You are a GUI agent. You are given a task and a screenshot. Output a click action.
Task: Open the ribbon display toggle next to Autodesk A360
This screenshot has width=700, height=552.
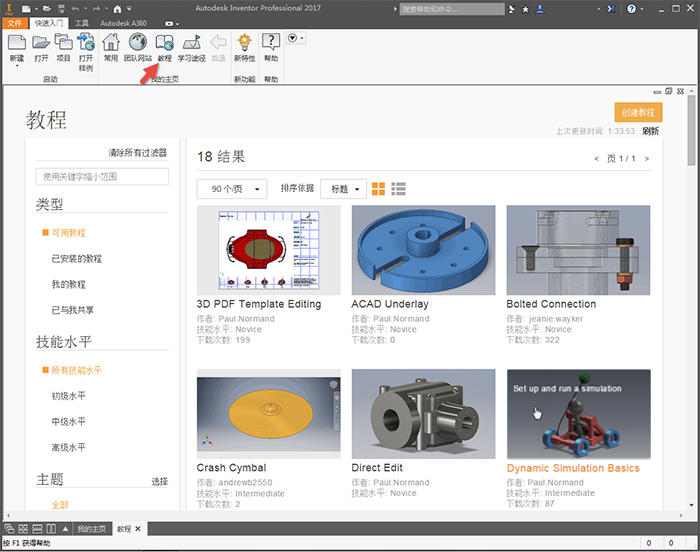pyautogui.click(x=171, y=23)
